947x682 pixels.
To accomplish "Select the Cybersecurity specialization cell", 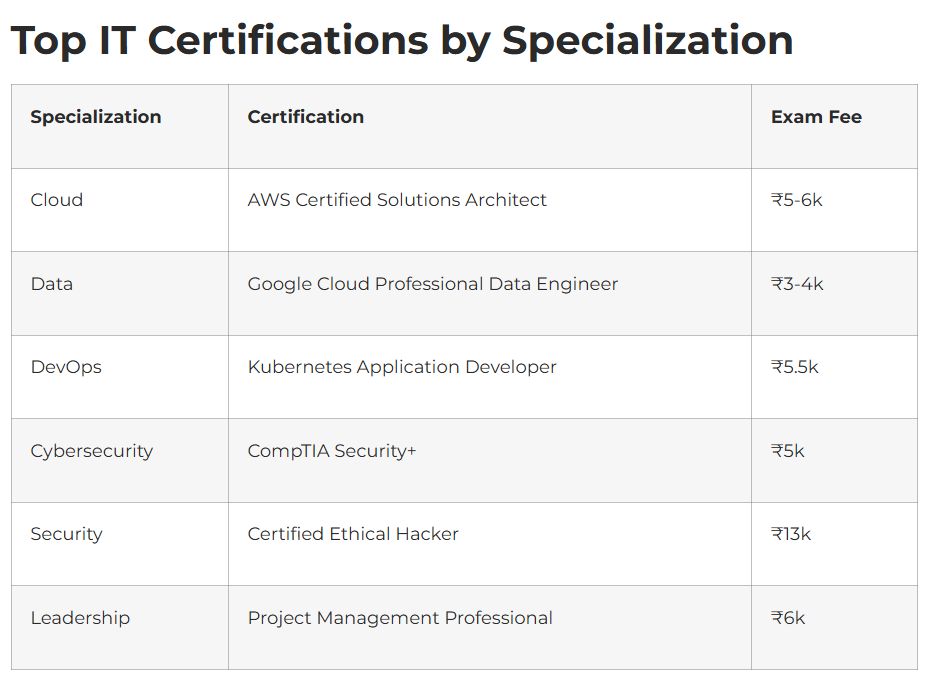I will pyautogui.click(x=92, y=451).
